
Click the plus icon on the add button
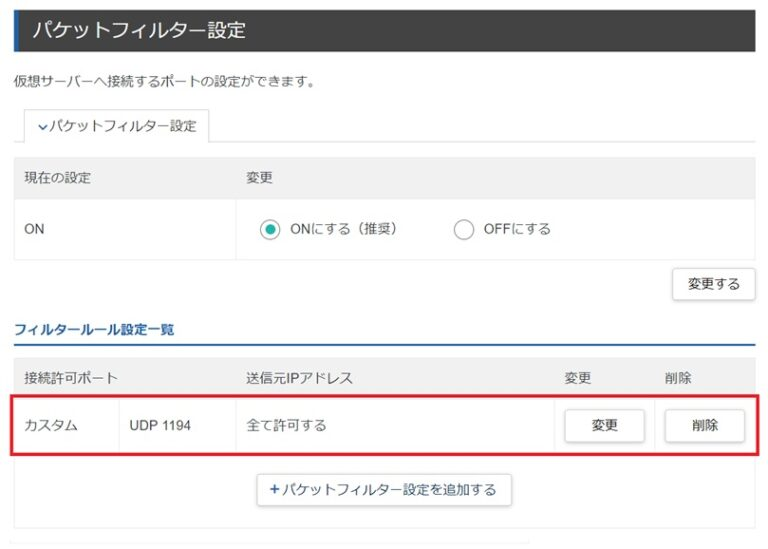click(x=274, y=490)
